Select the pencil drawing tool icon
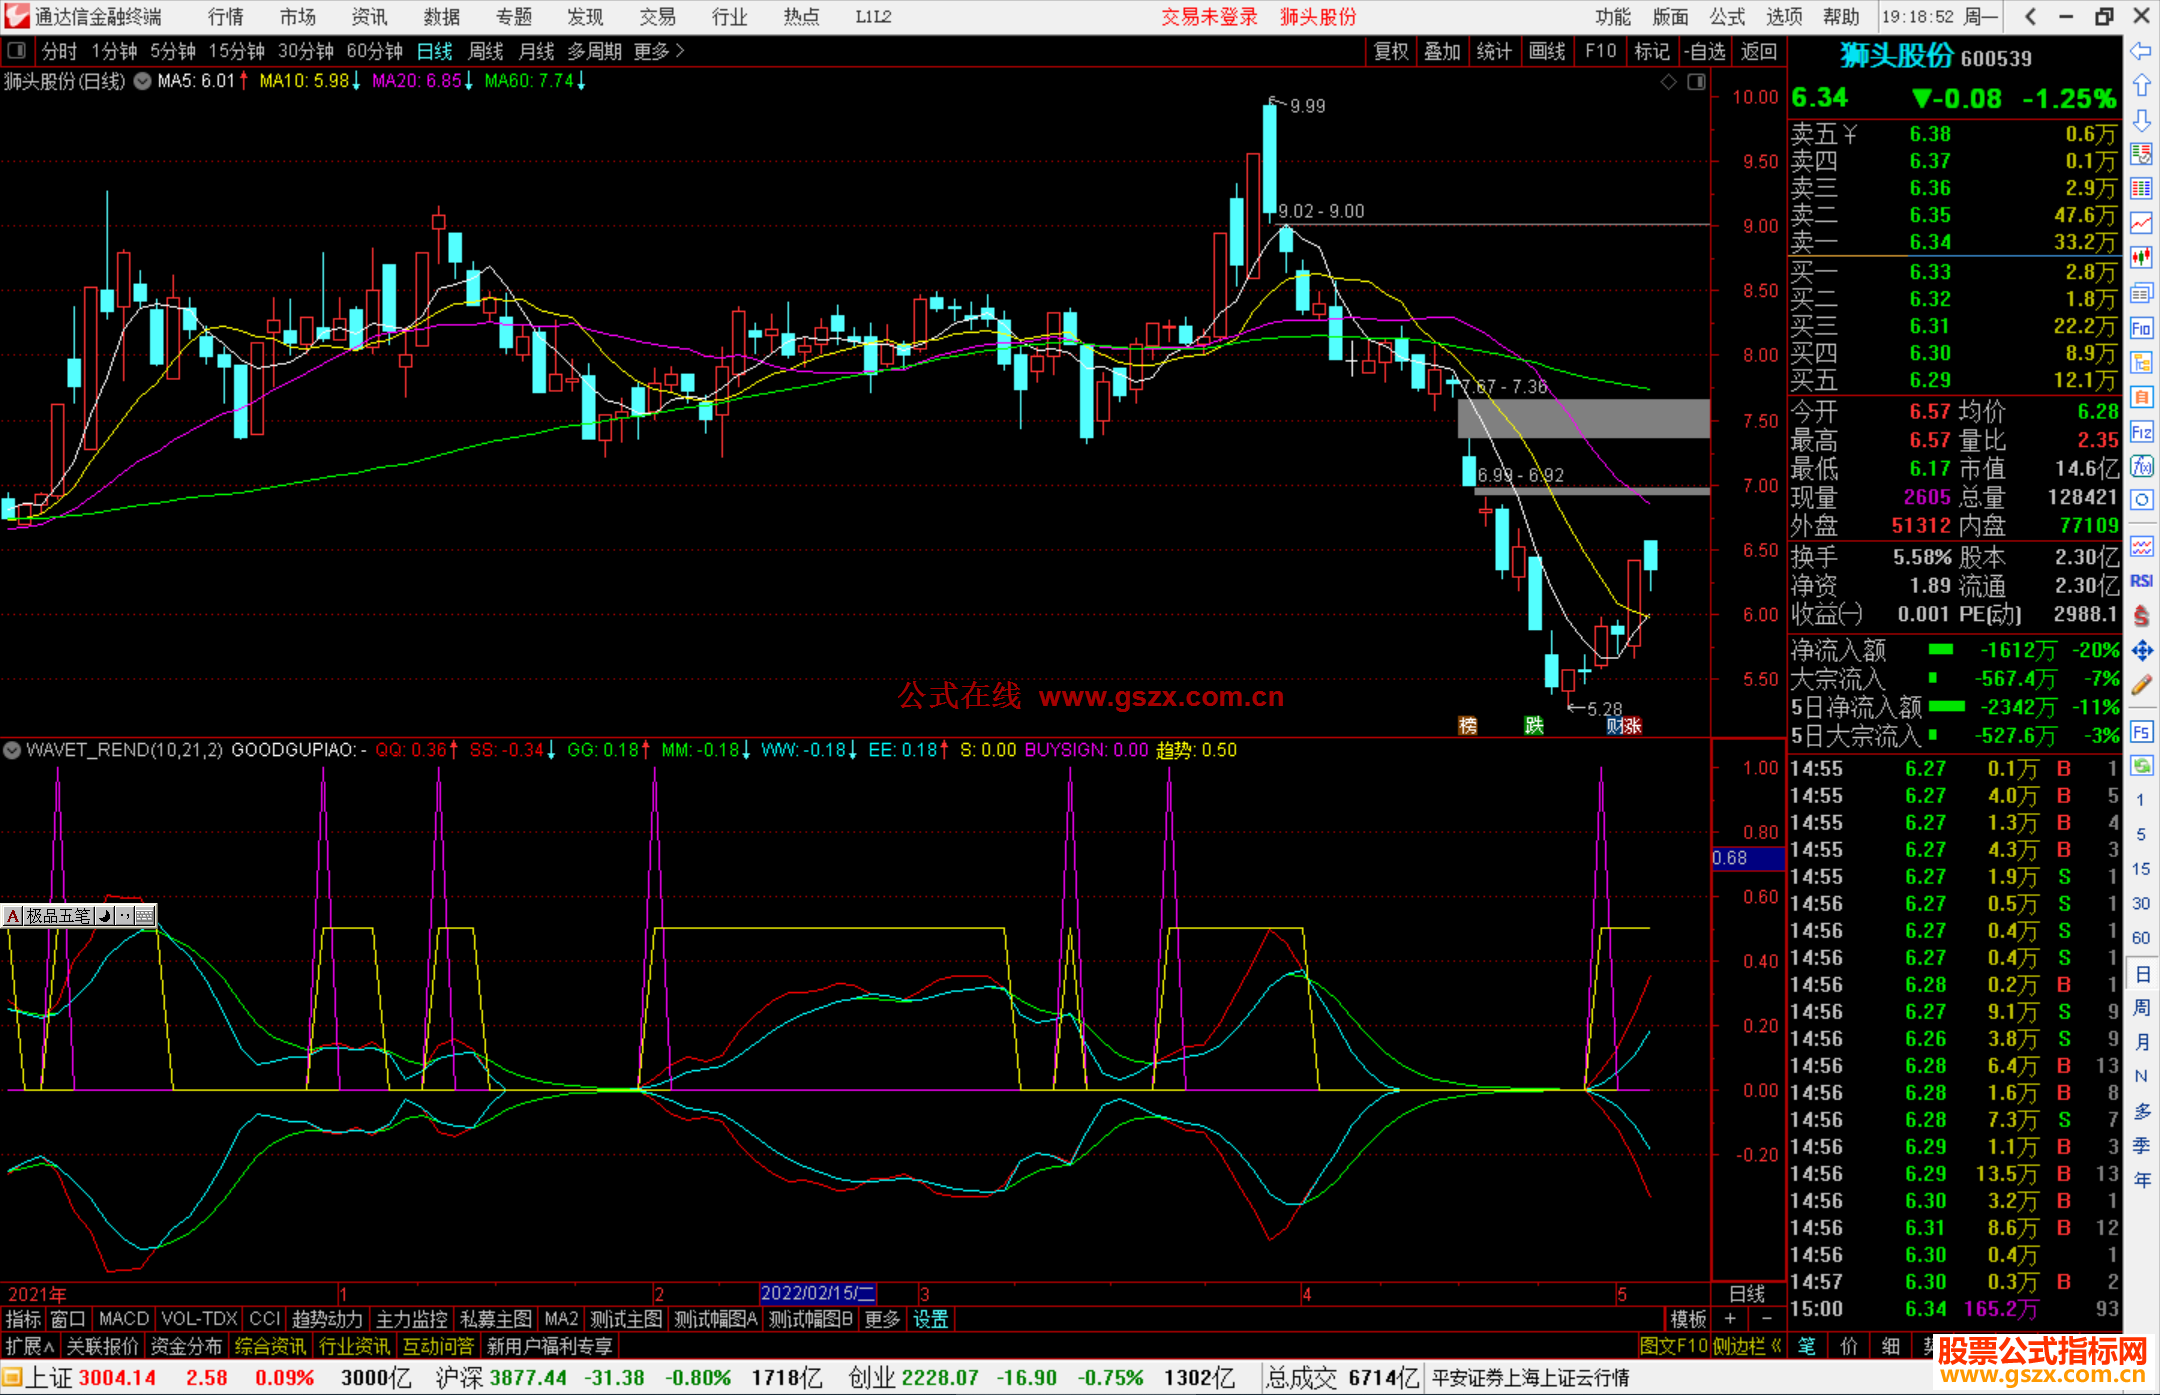Viewport: 2160px width, 1395px height. (2141, 685)
